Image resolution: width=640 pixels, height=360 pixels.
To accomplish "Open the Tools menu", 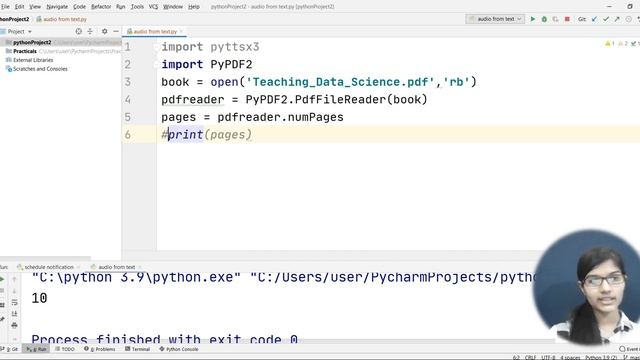I will tap(137, 7).
